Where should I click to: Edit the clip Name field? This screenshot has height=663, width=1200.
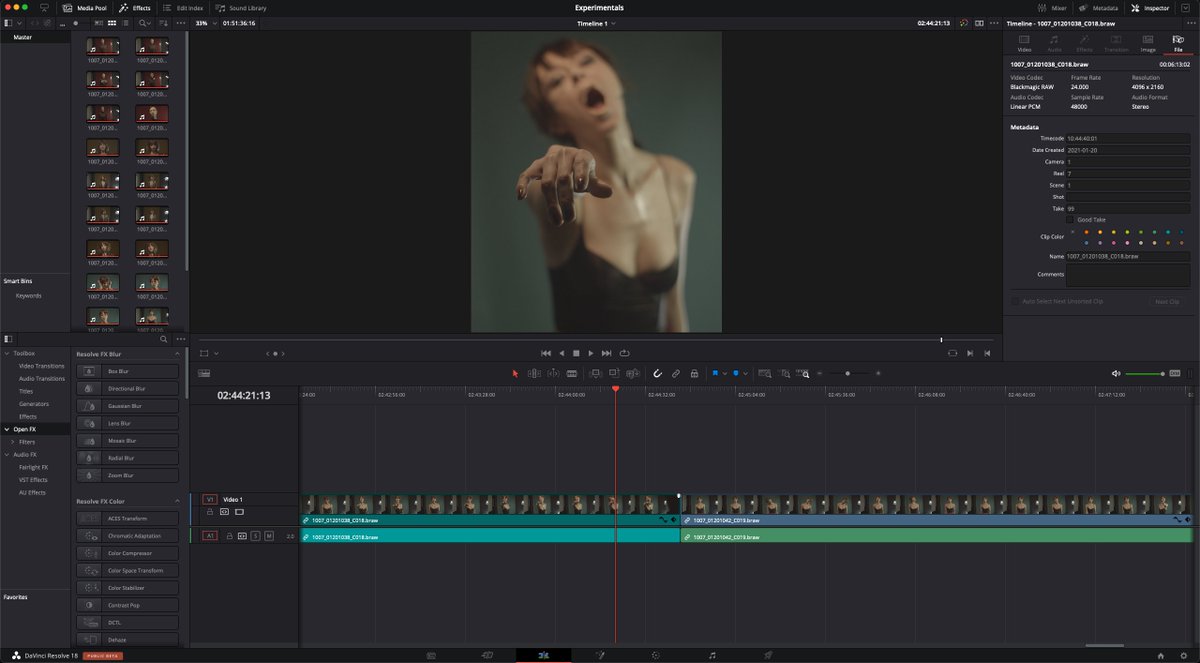point(1129,256)
